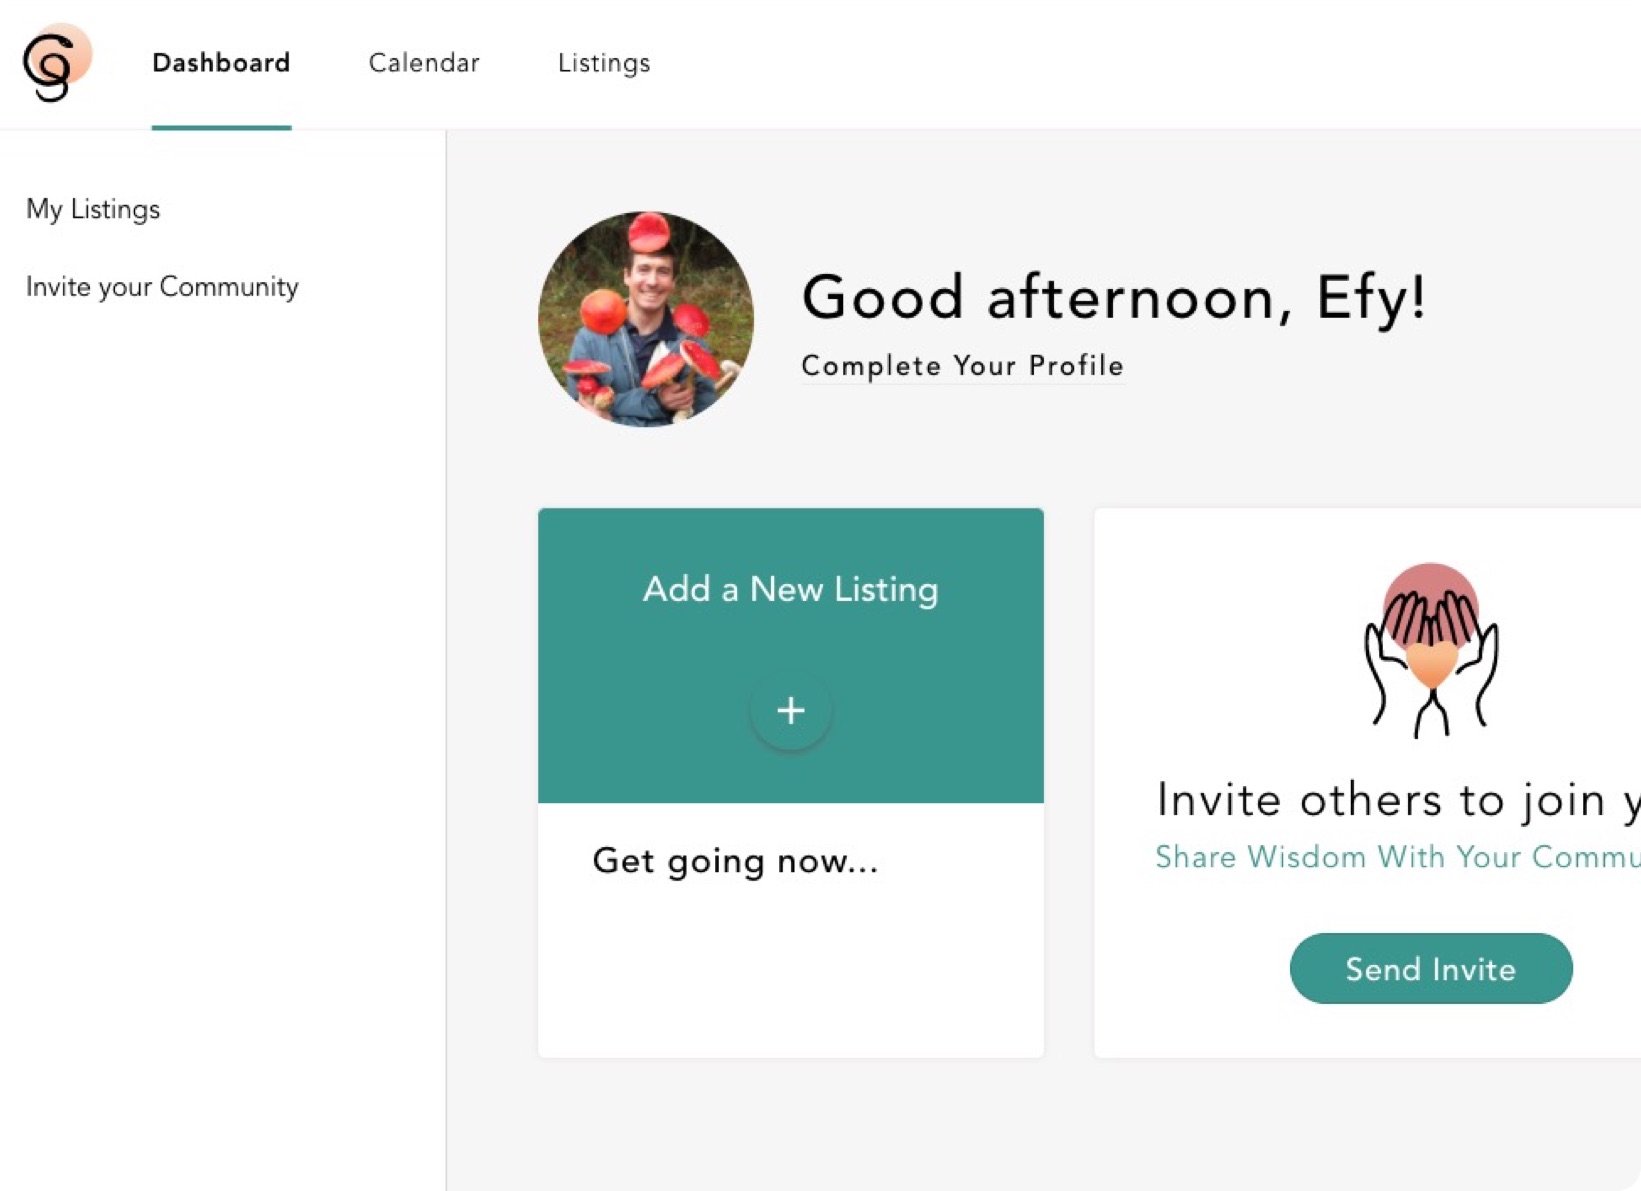Image resolution: width=1641 pixels, height=1191 pixels.
Task: Follow the Complete Your Profile link
Action: click(962, 366)
